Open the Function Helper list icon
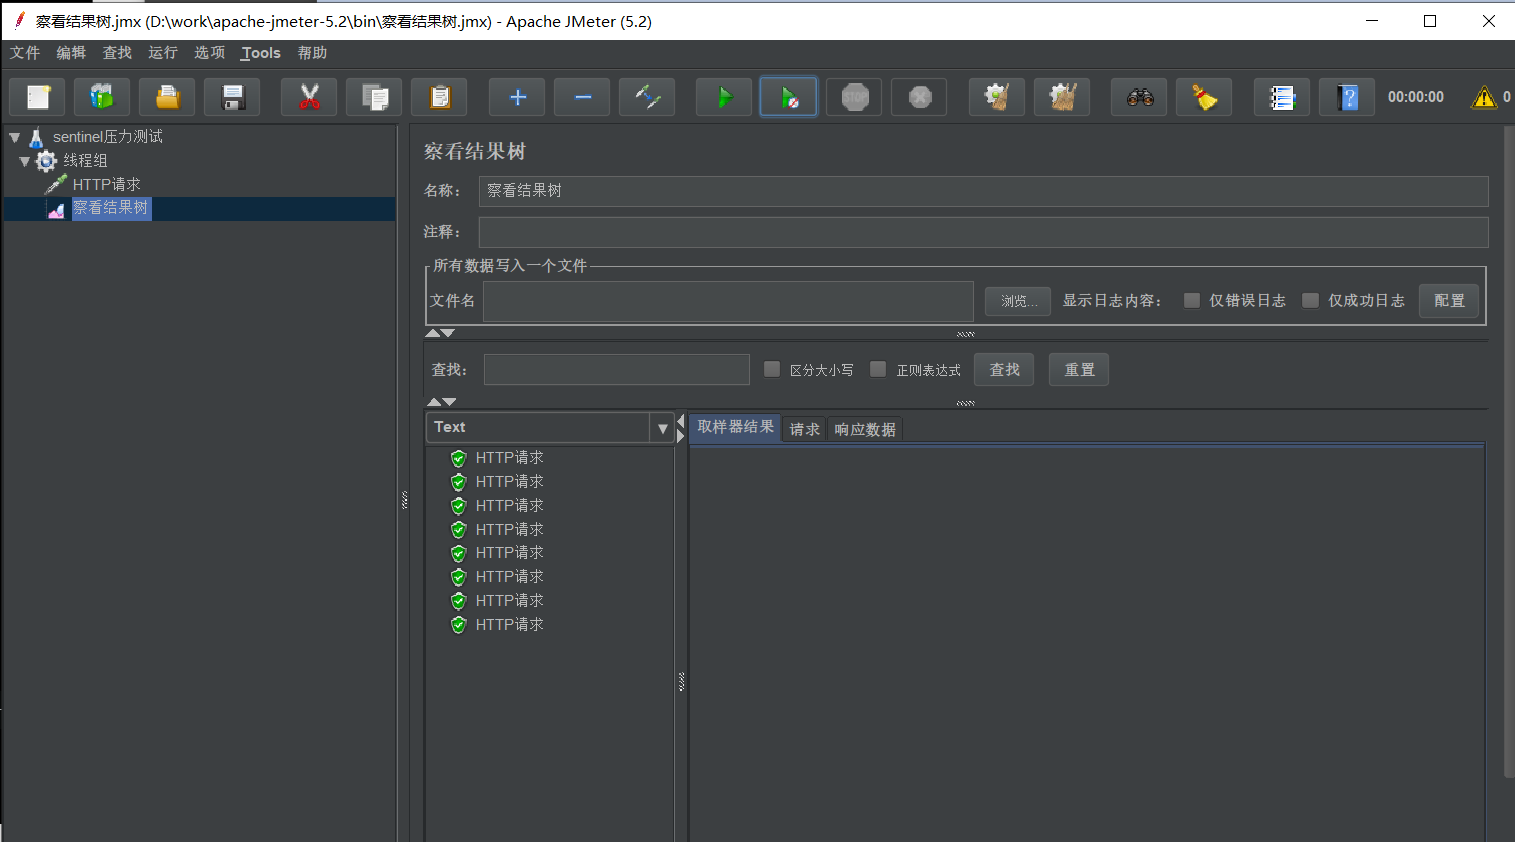1515x842 pixels. point(1282,97)
